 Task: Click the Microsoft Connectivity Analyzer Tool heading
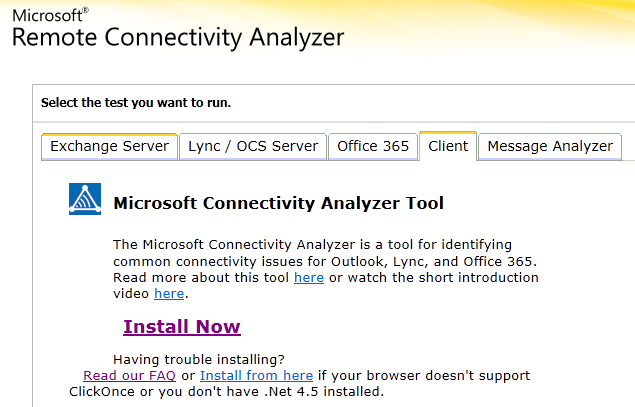click(x=279, y=203)
